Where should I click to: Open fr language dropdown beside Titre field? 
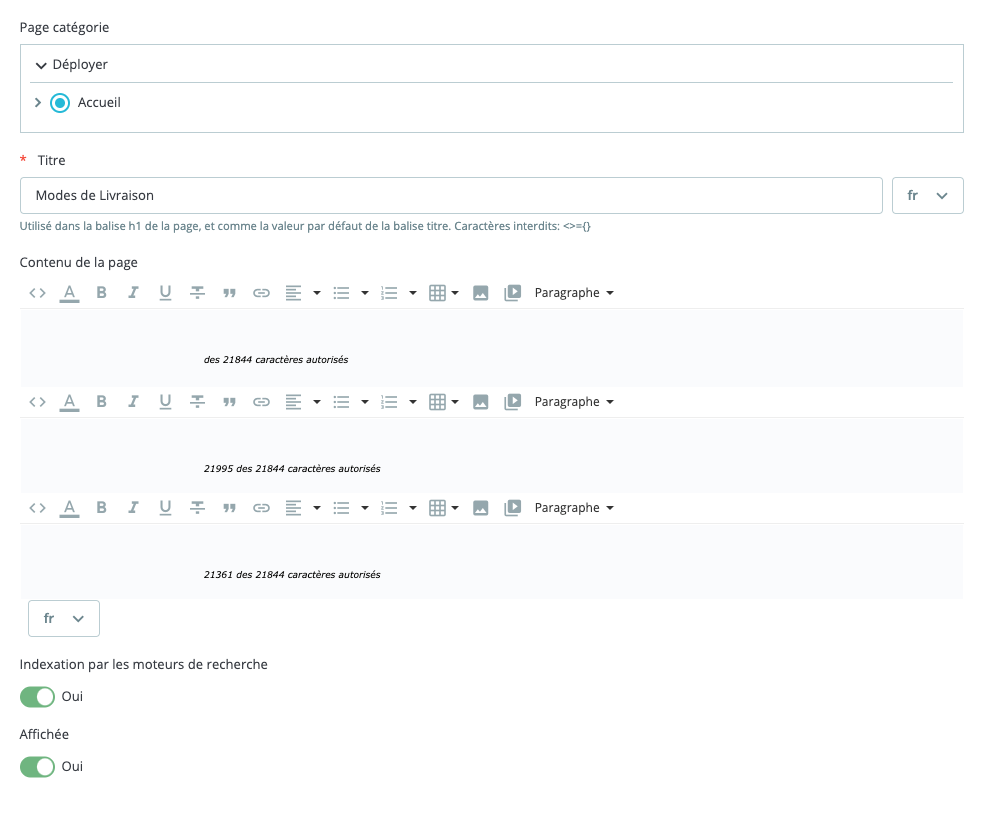point(928,196)
